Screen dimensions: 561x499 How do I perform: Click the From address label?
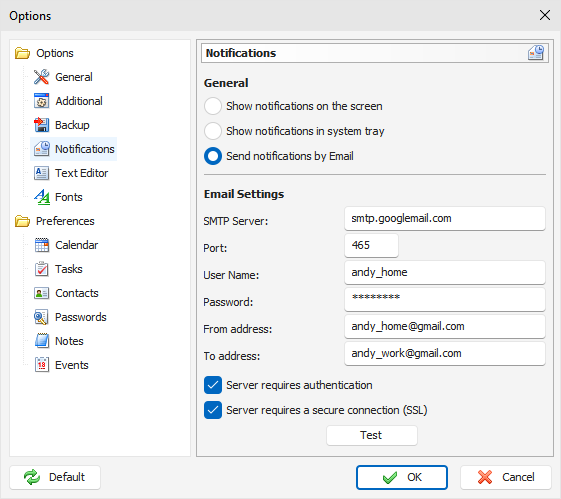tap(238, 329)
